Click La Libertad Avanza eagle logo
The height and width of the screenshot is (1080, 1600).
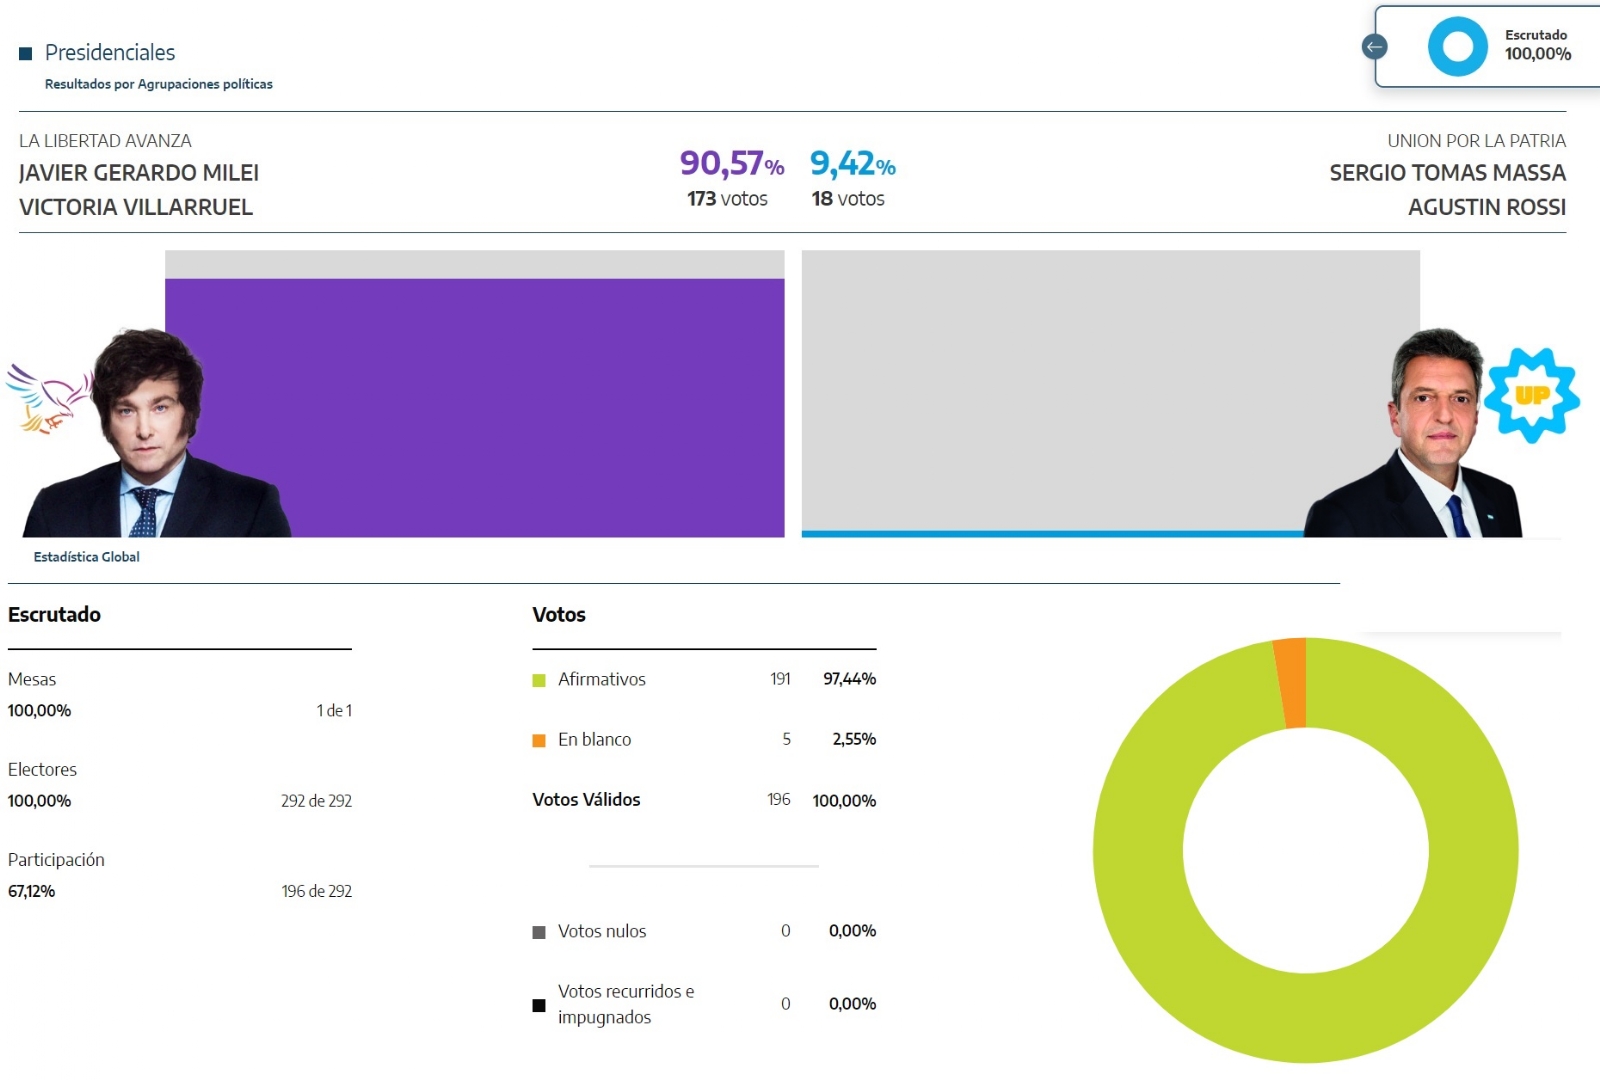tap(48, 398)
